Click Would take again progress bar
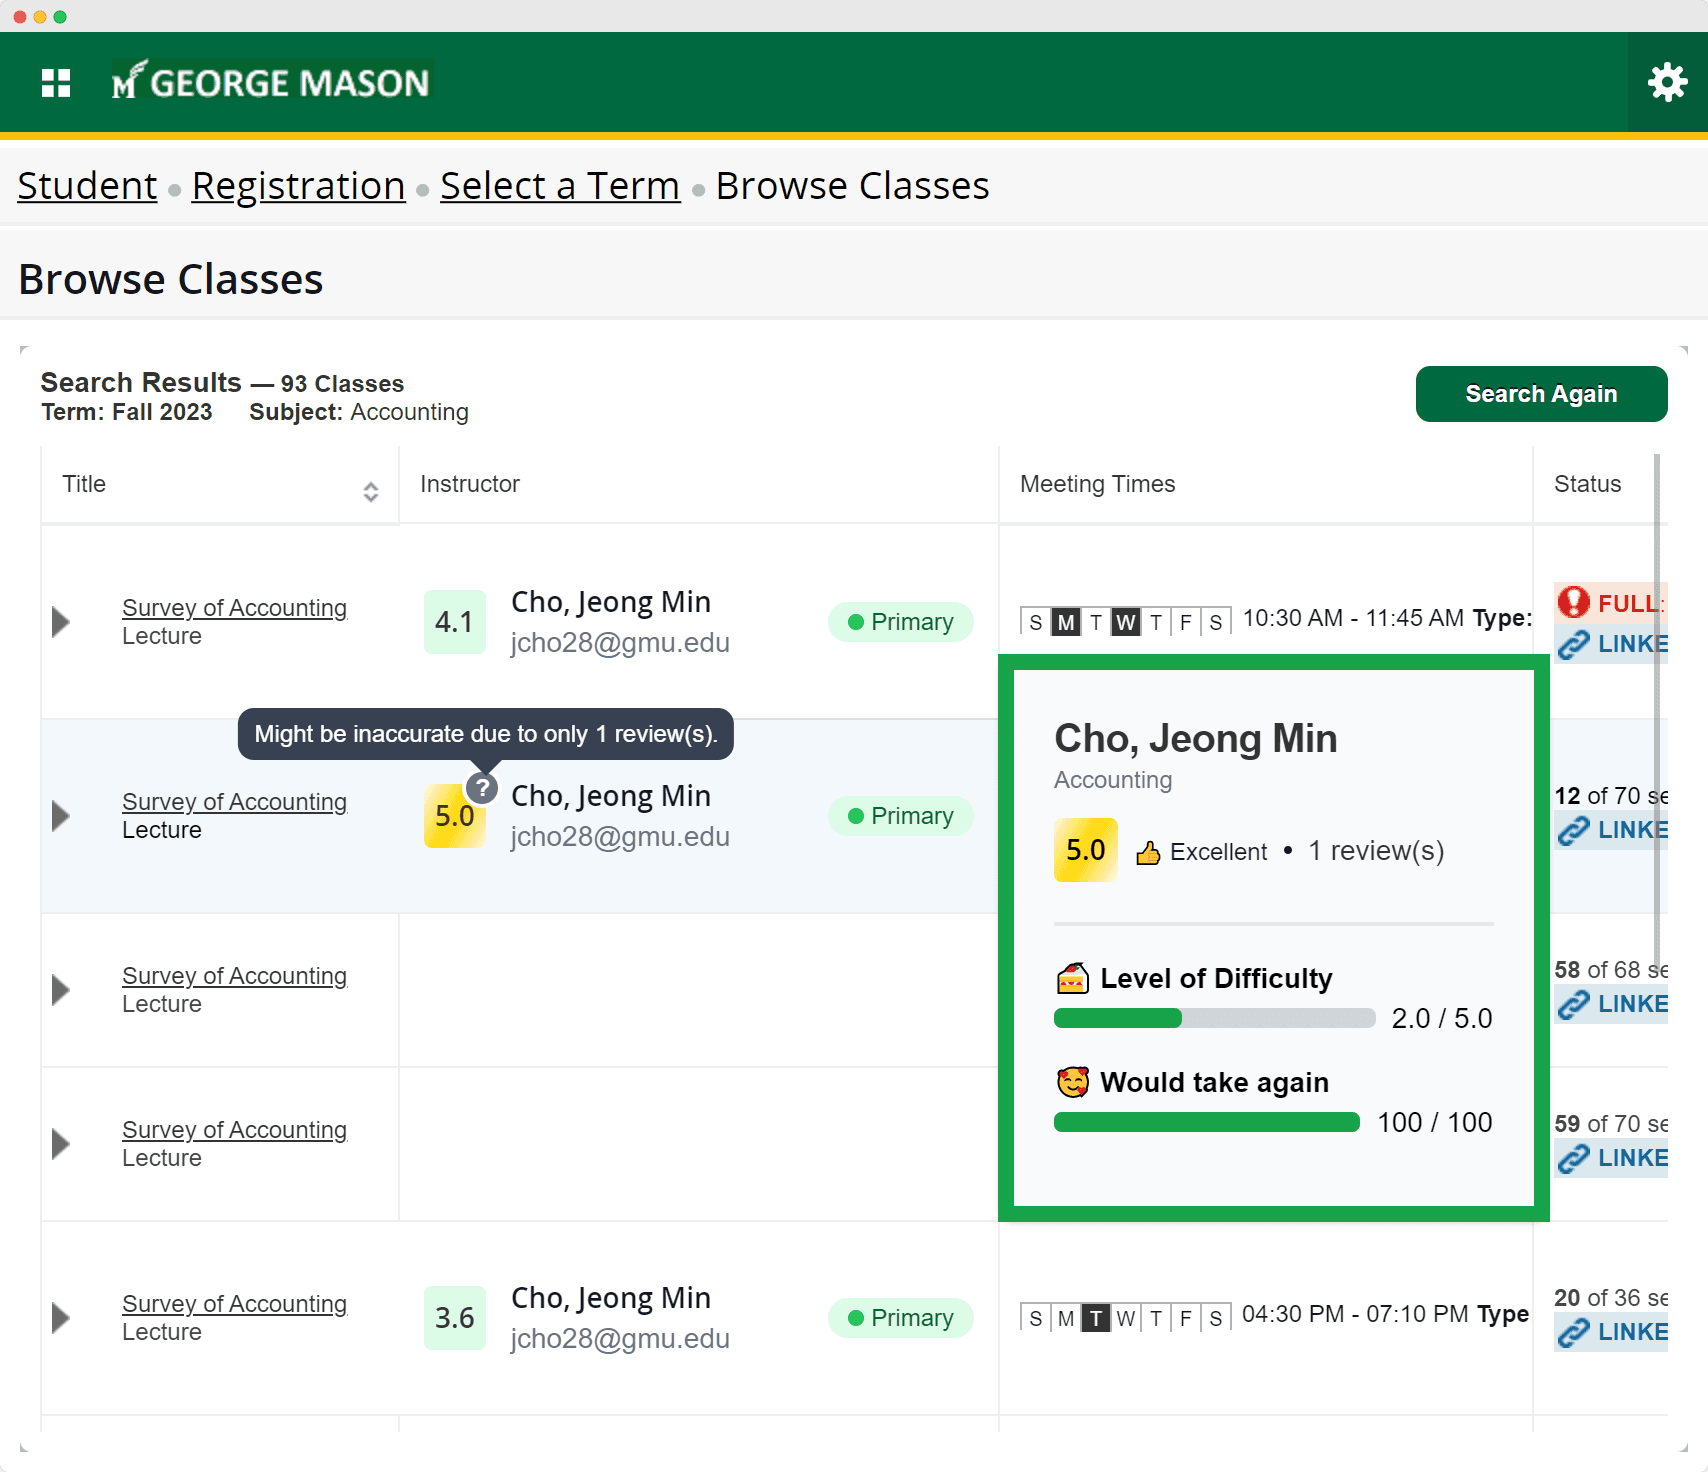This screenshot has width=1708, height=1472. coord(1206,1122)
